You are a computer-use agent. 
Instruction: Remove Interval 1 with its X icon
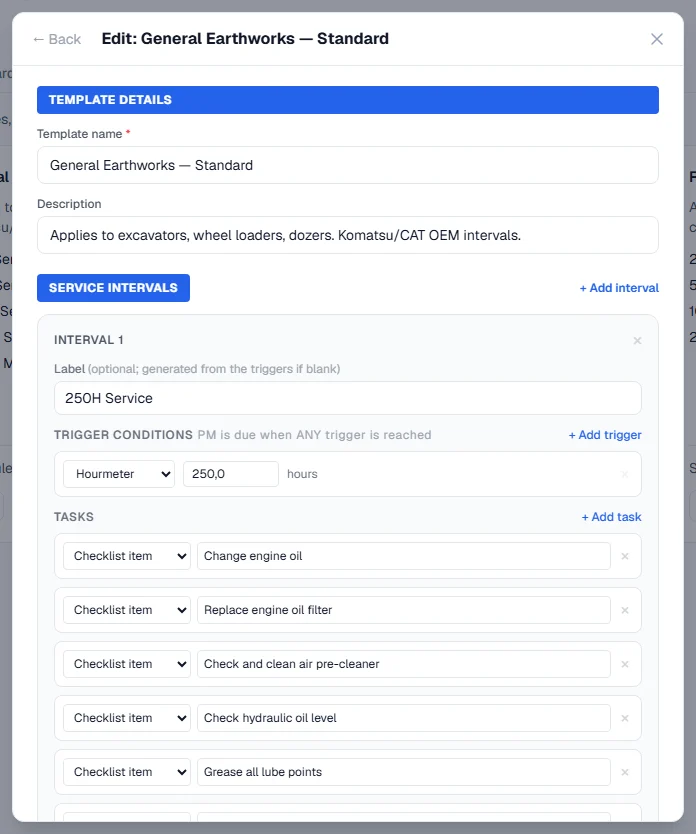coord(637,340)
